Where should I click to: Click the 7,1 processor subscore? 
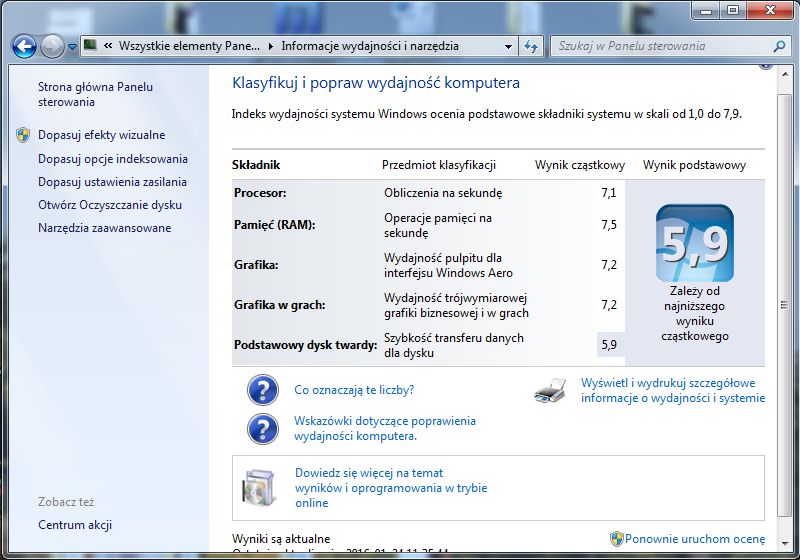pos(609,193)
